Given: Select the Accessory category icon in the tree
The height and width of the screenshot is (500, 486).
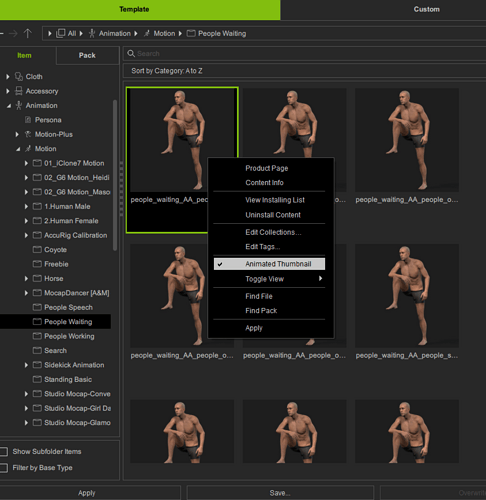Looking at the screenshot, I should click(x=19, y=91).
